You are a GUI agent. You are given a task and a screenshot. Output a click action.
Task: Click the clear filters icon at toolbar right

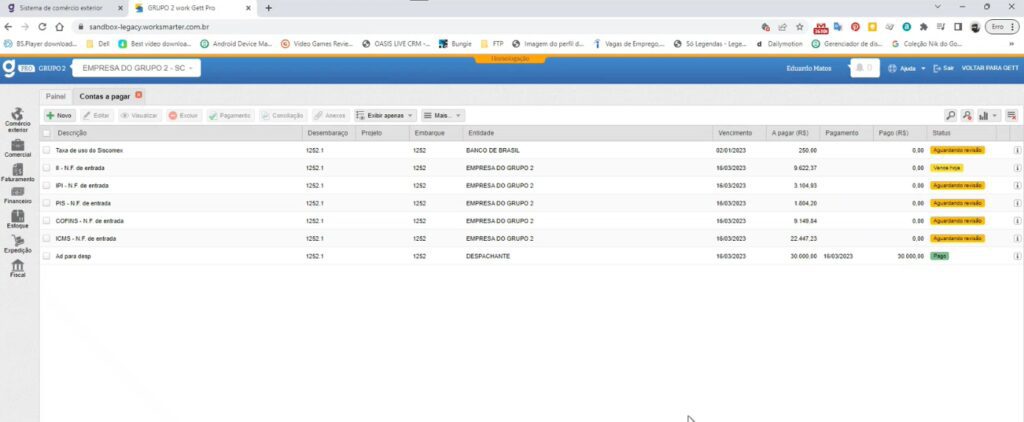(x=1011, y=116)
